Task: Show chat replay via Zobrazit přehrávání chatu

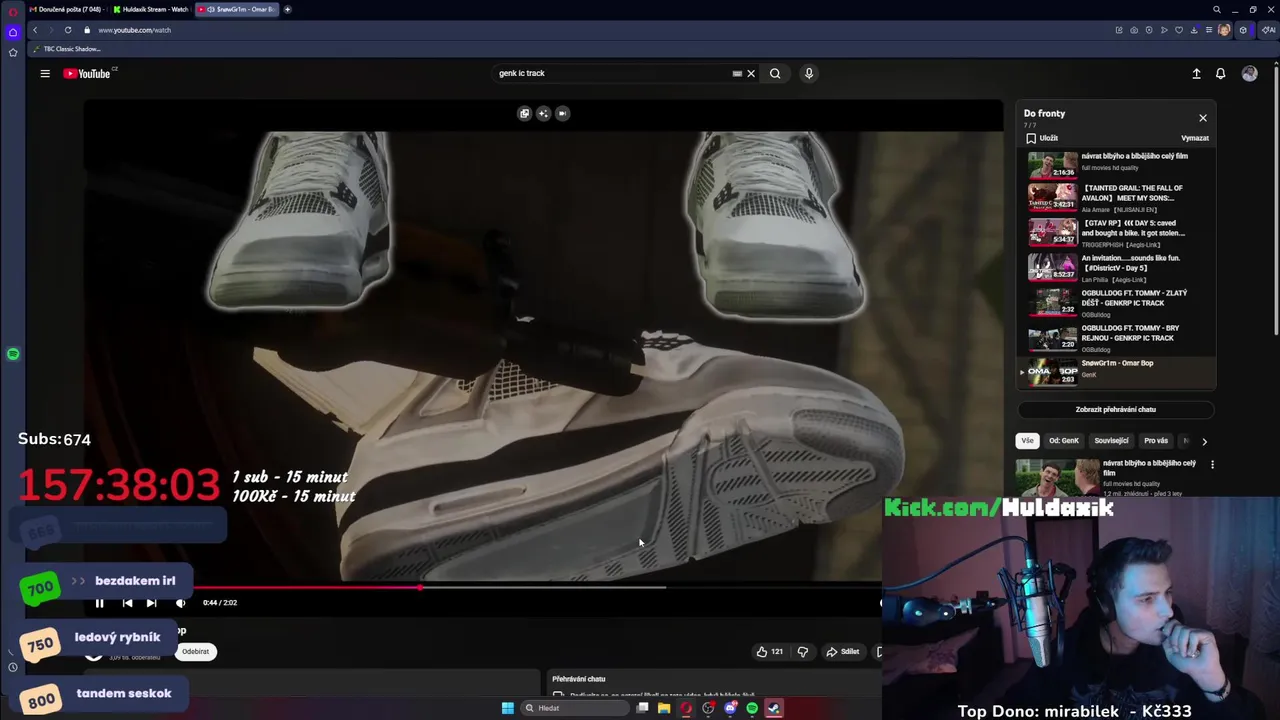Action: tap(1116, 409)
